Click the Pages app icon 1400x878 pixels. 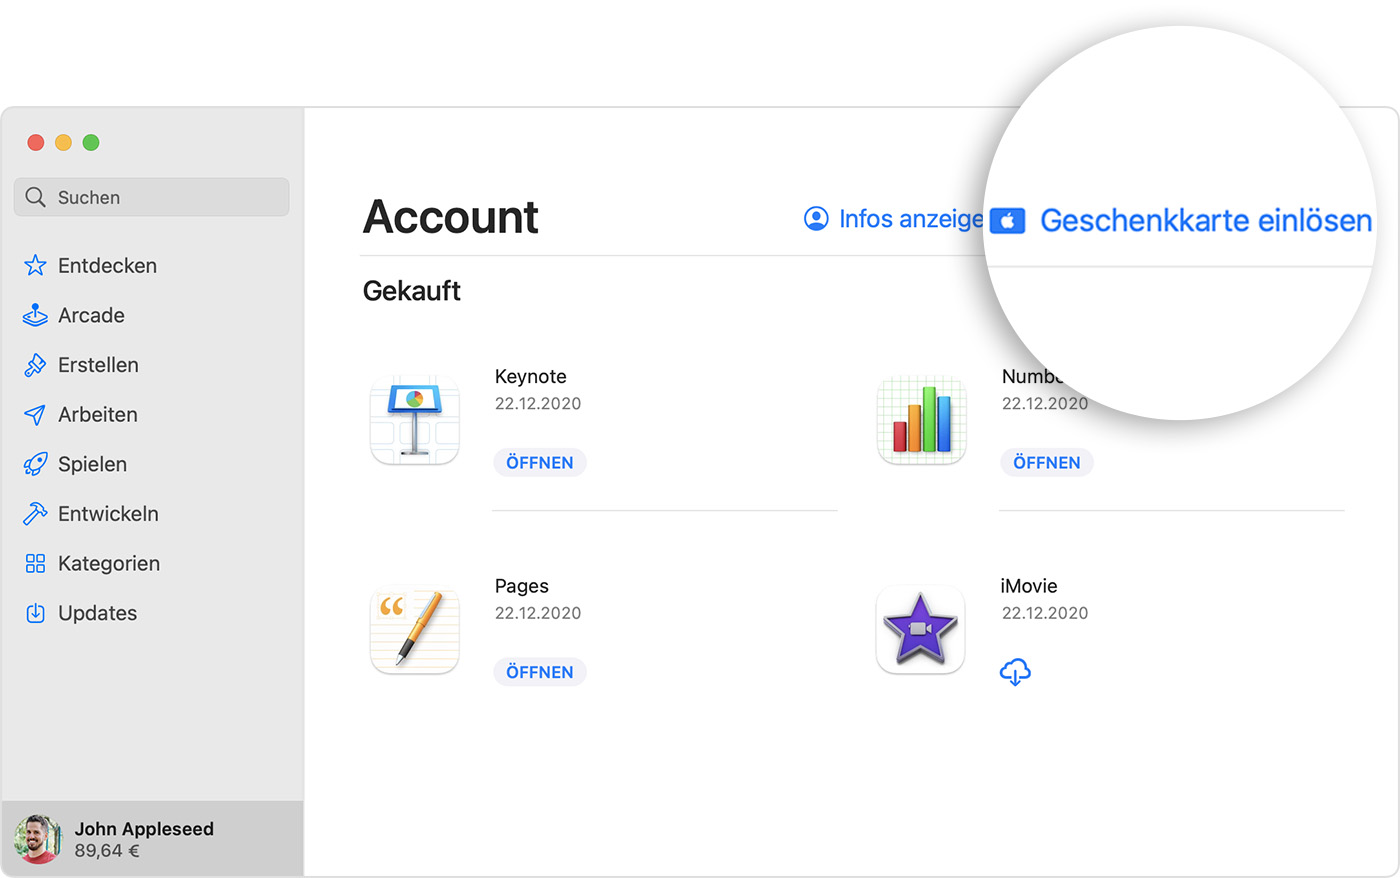(x=415, y=630)
